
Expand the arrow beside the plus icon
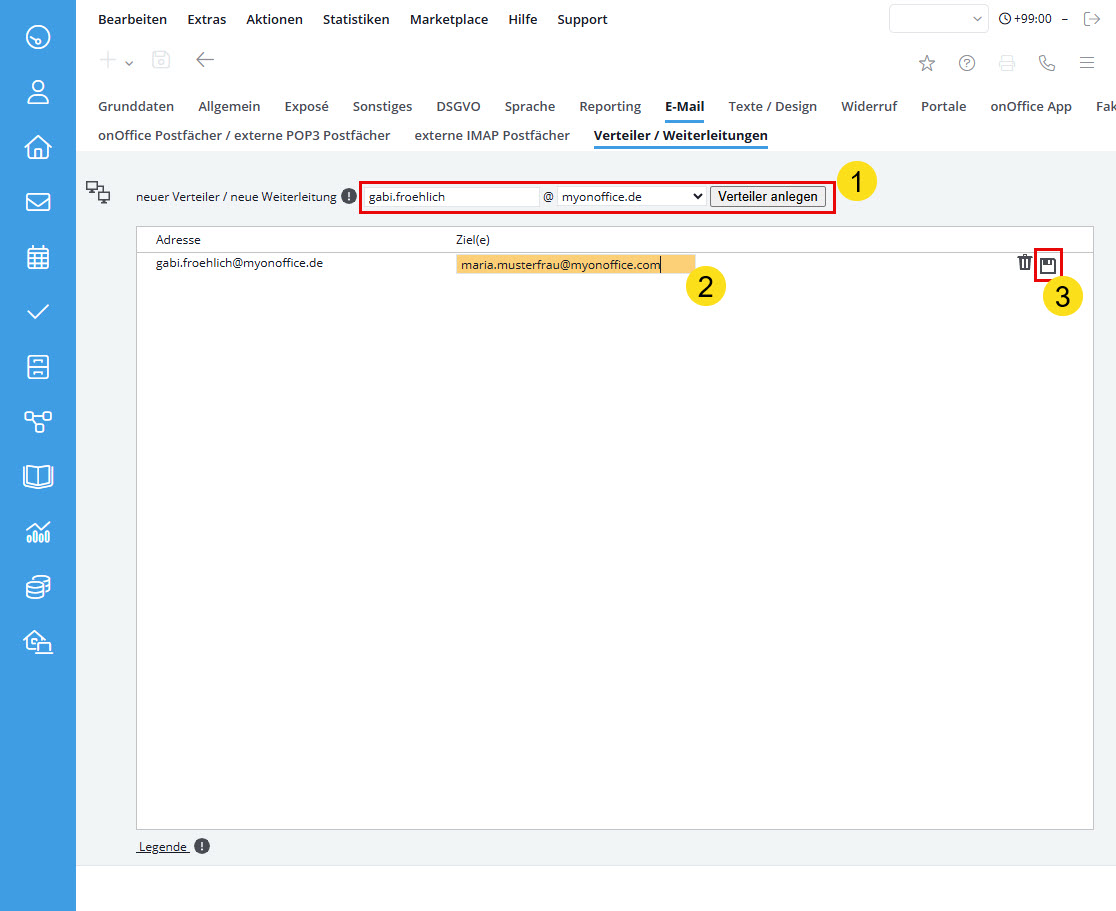129,63
